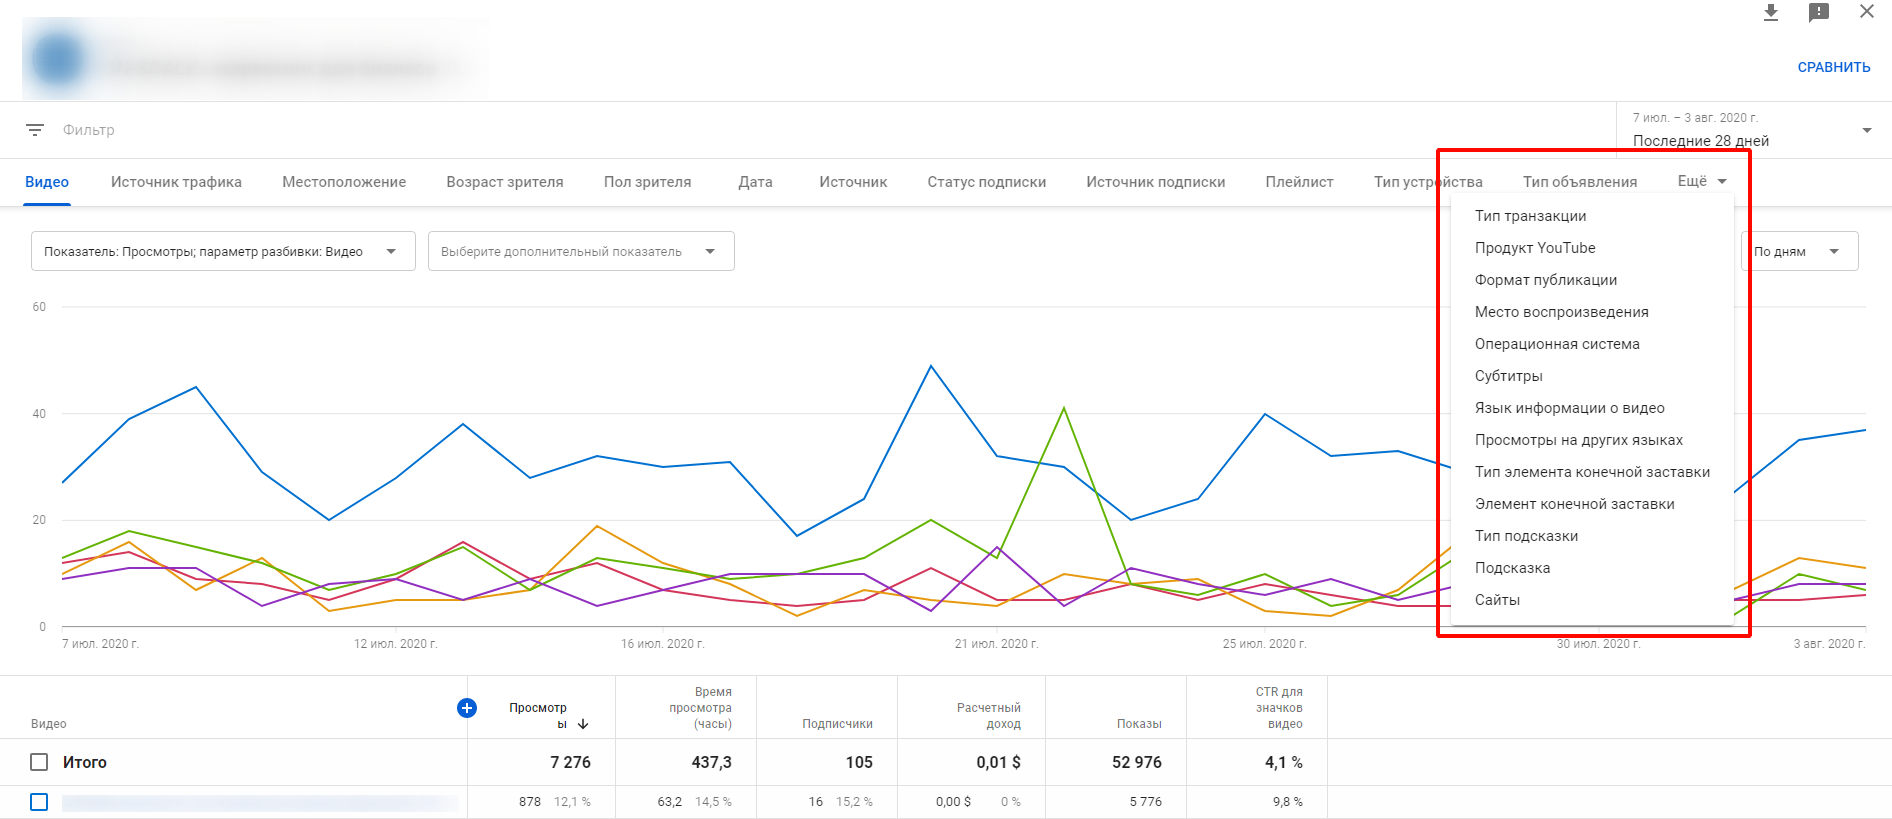Screen dimensions: 1892x819
Task: Switch to Источник трафика tab
Action: tap(176, 182)
